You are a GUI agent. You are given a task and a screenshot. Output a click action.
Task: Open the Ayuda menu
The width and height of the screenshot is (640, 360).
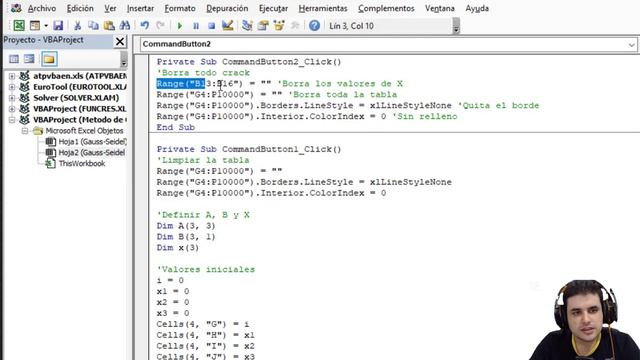(x=477, y=9)
